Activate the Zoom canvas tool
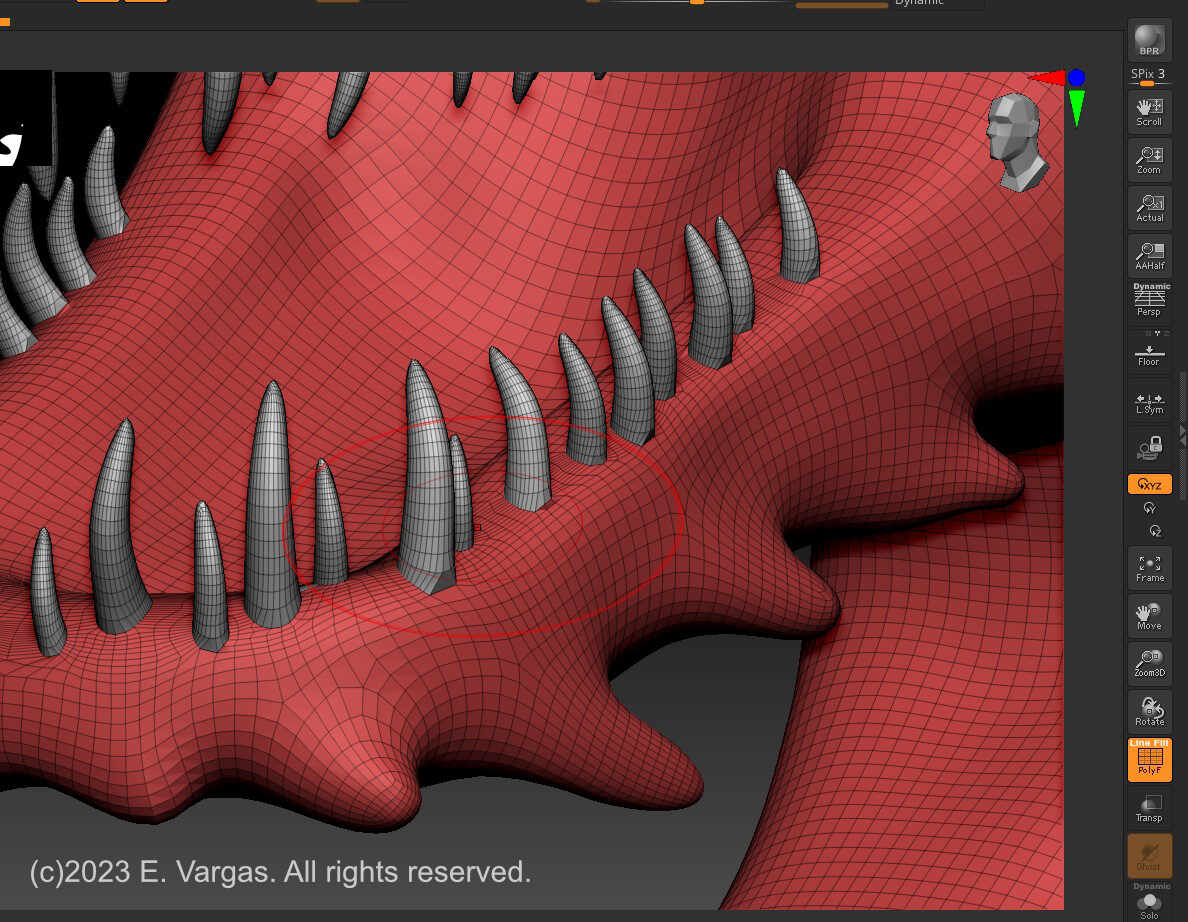Viewport: 1188px width, 922px height. pos(1149,159)
